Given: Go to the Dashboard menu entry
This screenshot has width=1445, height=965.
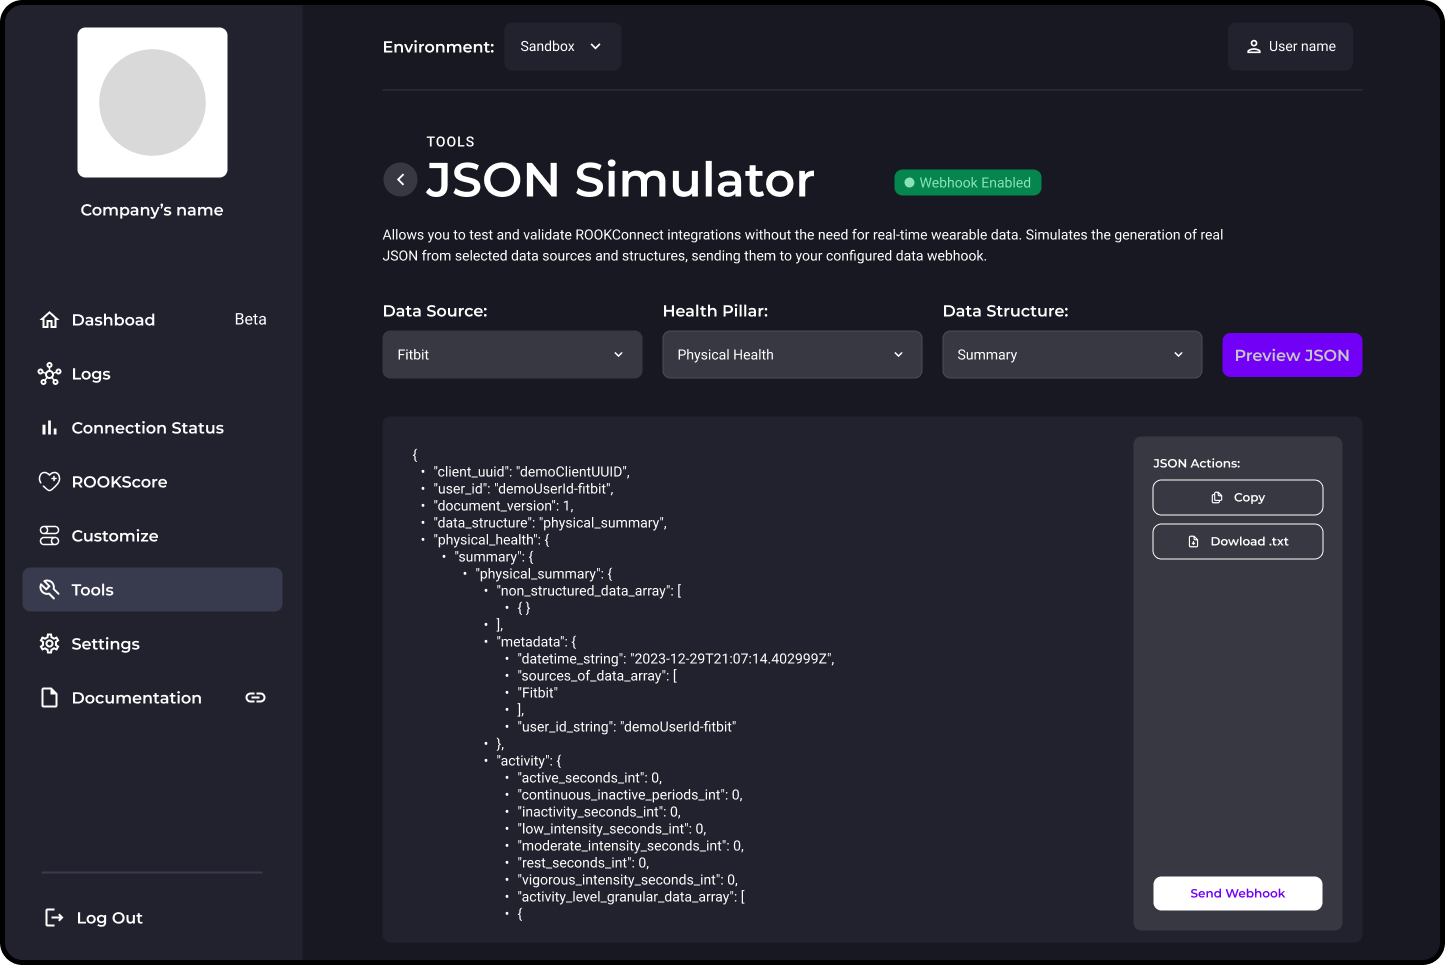Looking at the screenshot, I should (113, 320).
